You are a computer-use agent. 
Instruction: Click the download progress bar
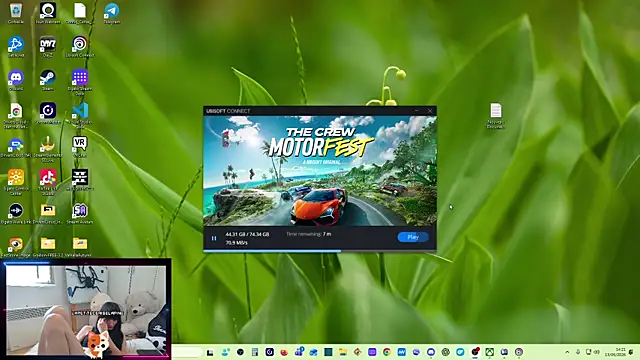point(320,251)
